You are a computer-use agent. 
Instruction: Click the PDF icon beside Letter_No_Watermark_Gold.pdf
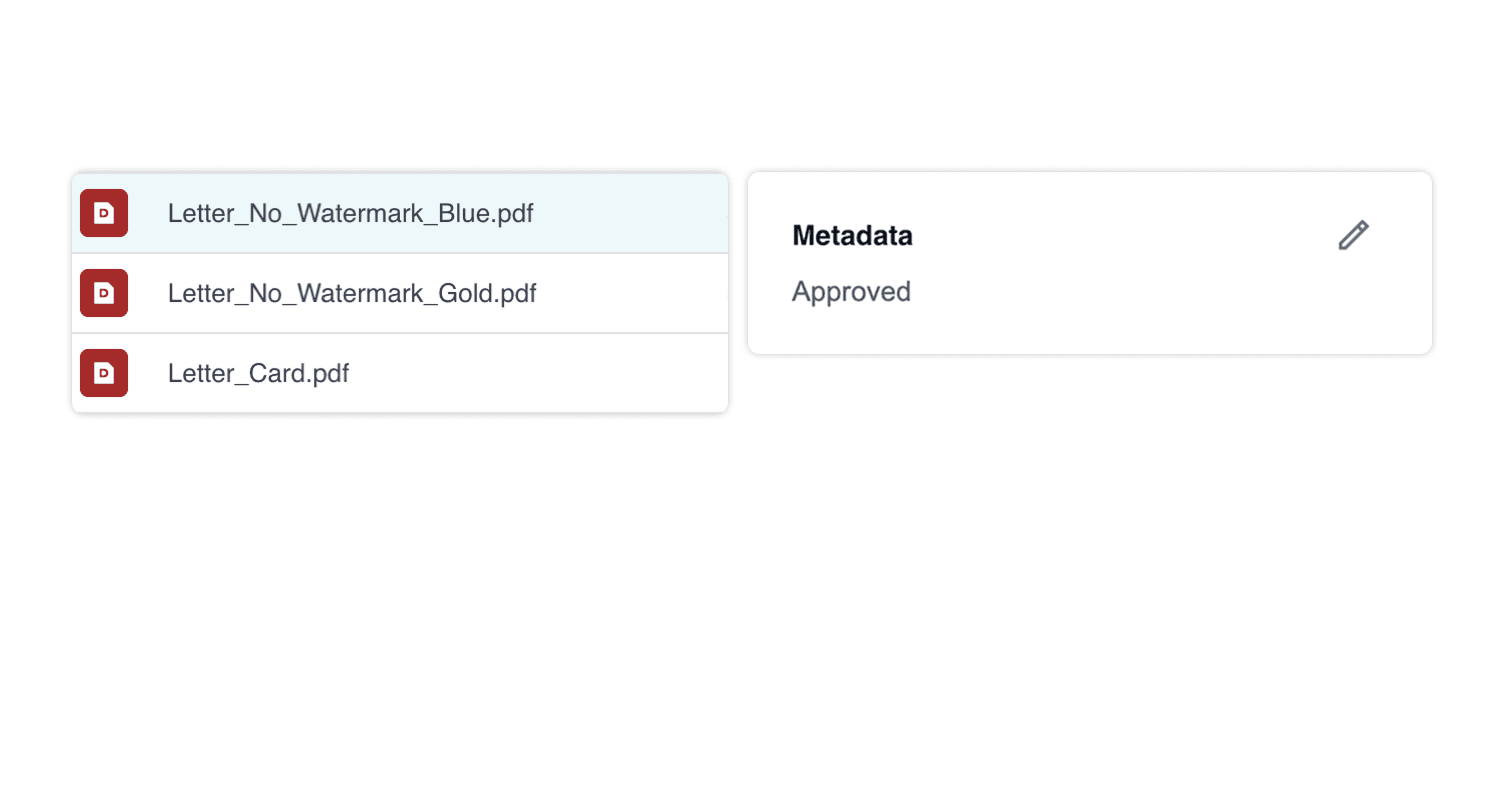click(x=103, y=293)
